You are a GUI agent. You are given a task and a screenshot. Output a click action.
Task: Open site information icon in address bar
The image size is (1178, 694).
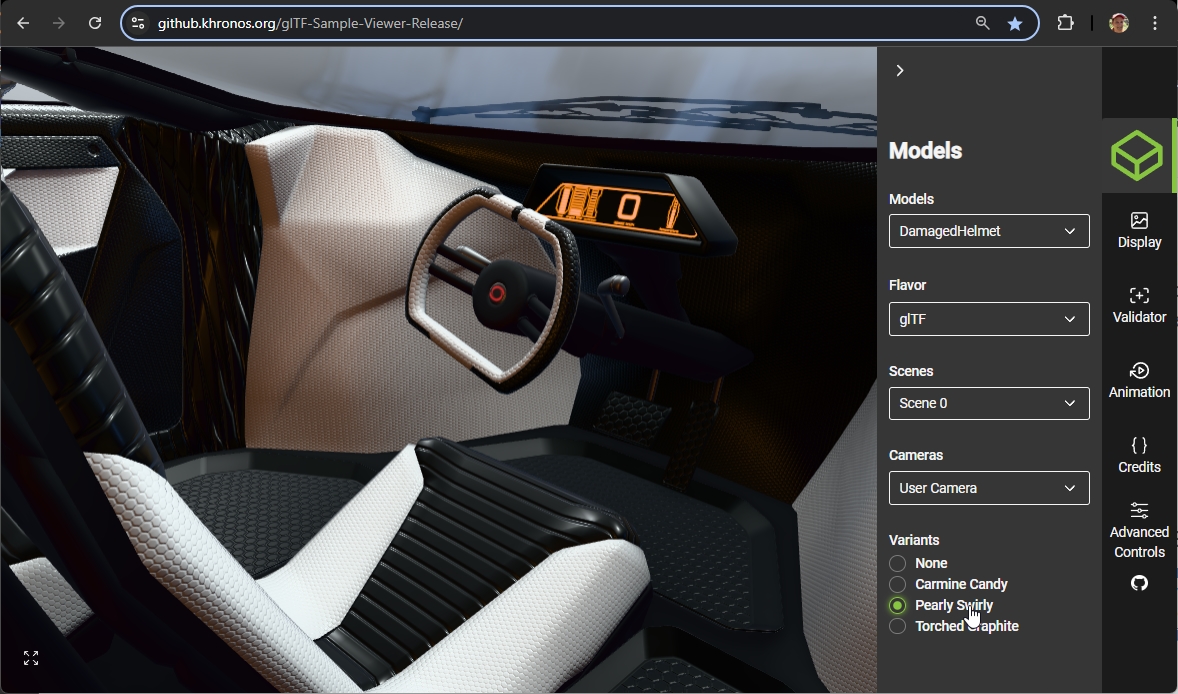(x=138, y=23)
